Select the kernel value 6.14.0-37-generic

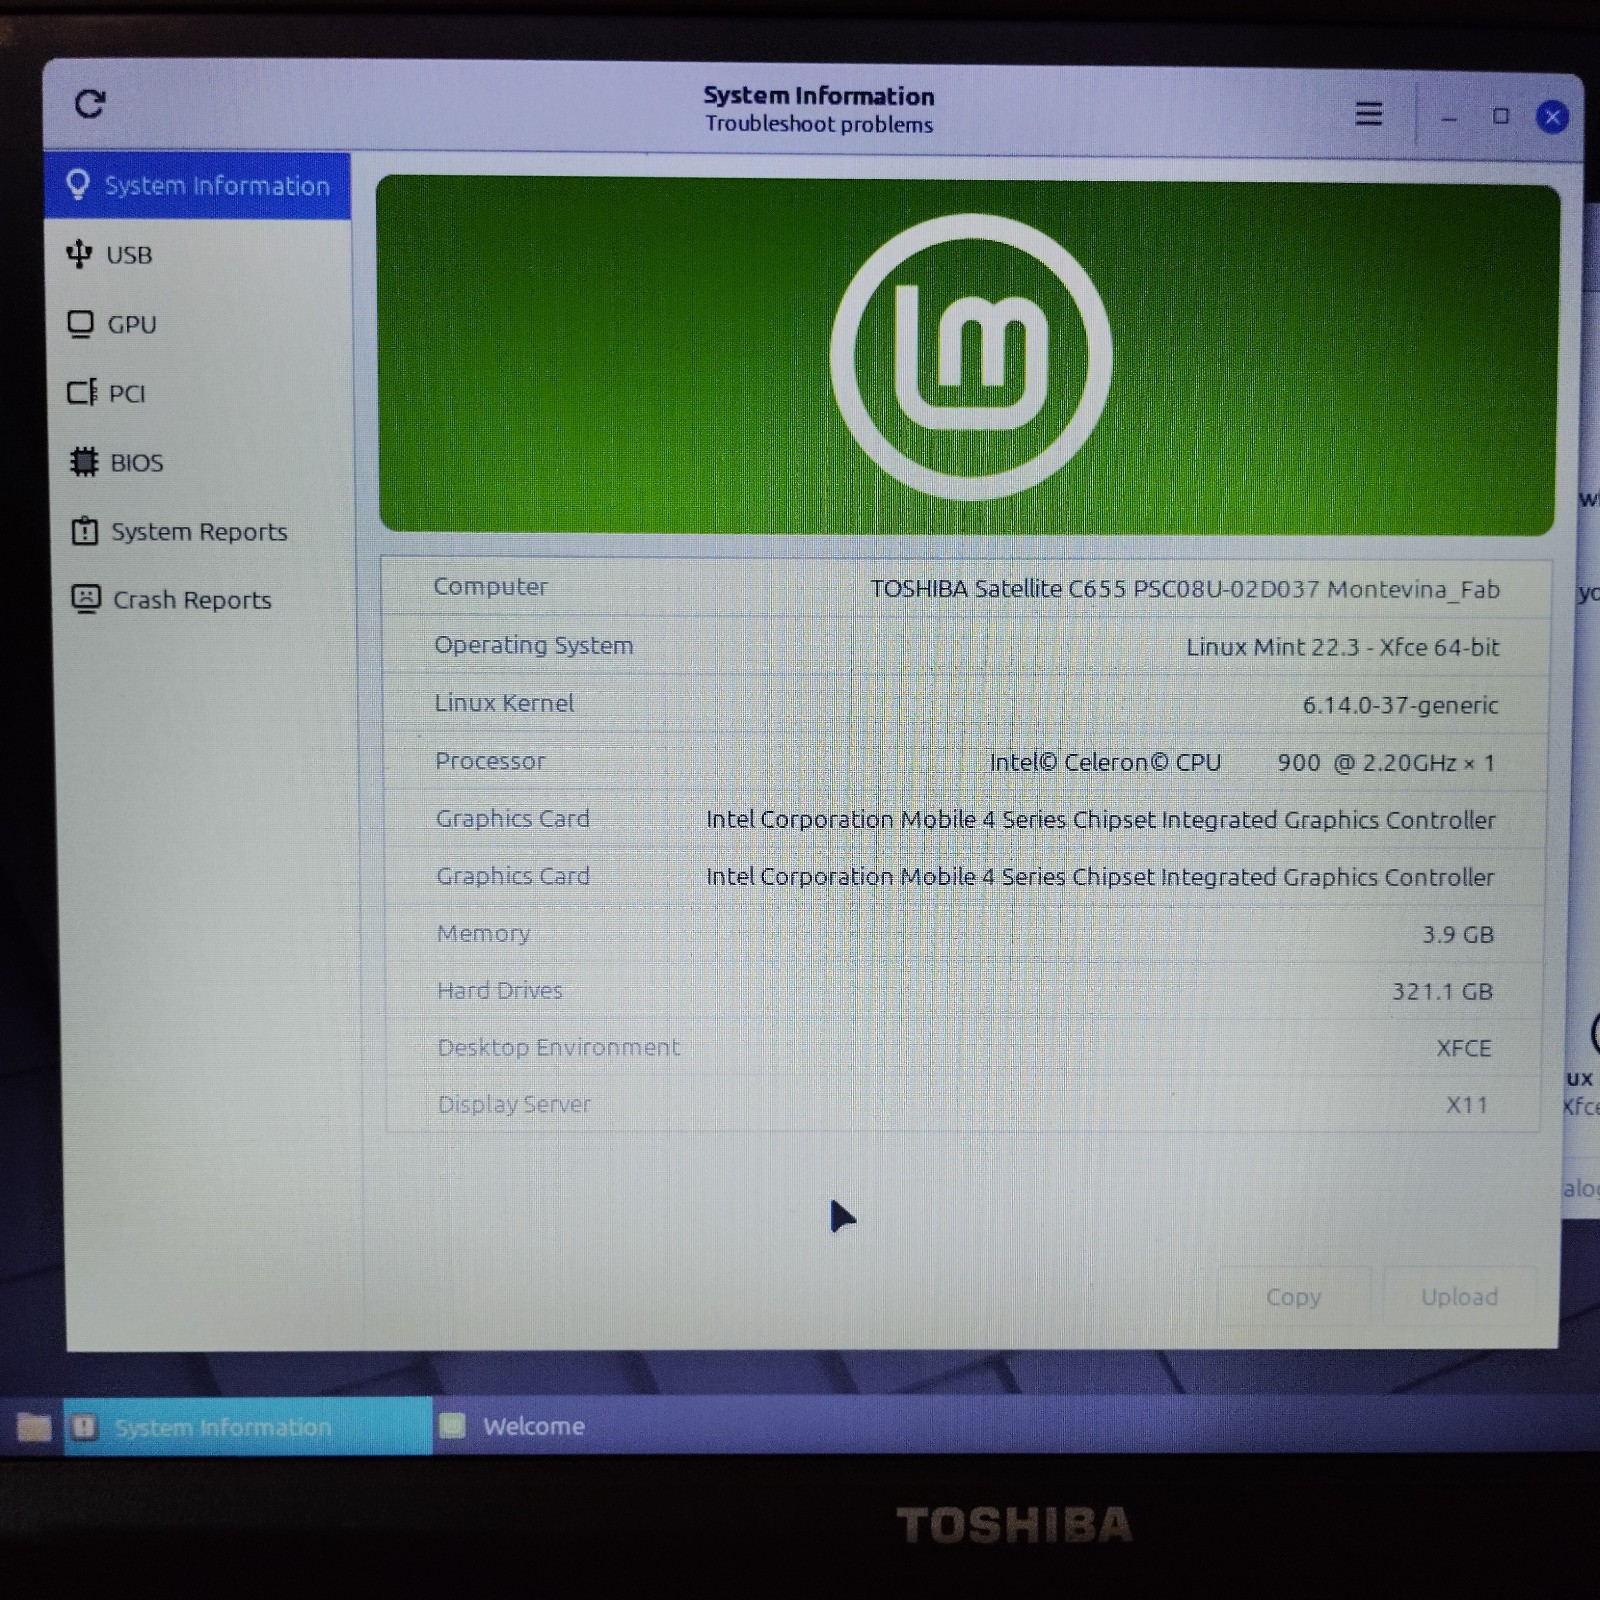[x=1400, y=705]
